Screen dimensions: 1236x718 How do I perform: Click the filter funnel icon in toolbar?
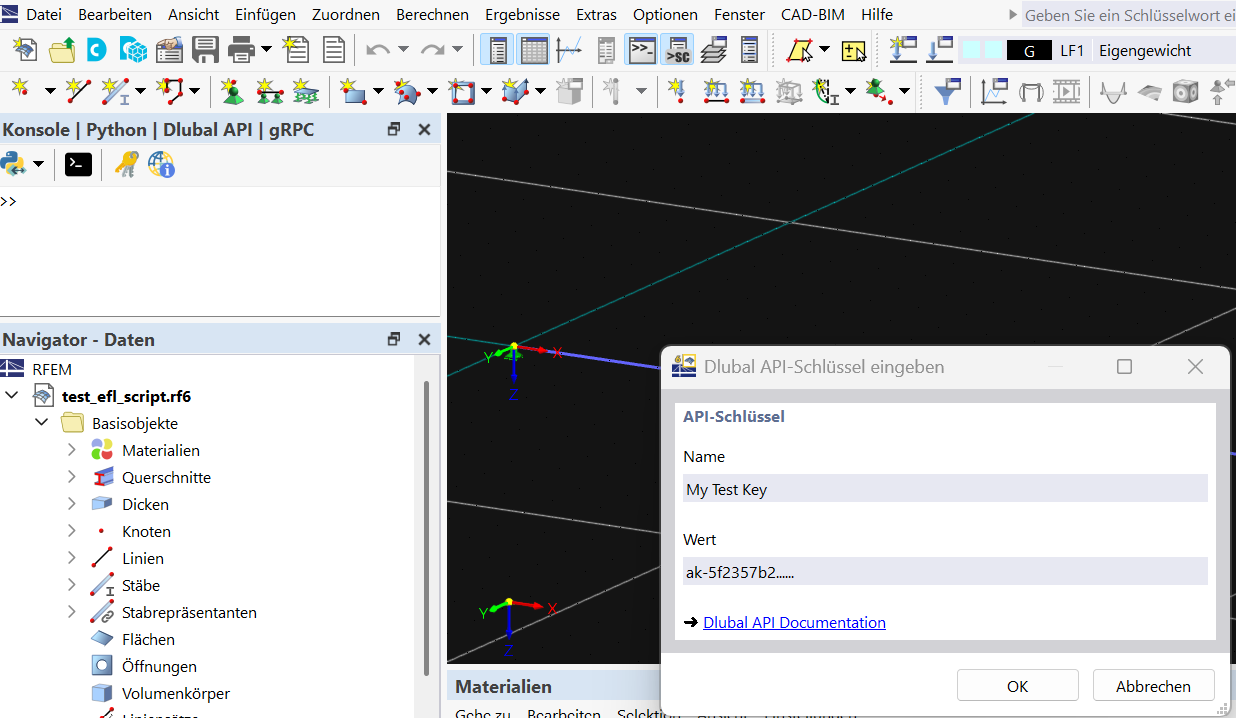[946, 92]
